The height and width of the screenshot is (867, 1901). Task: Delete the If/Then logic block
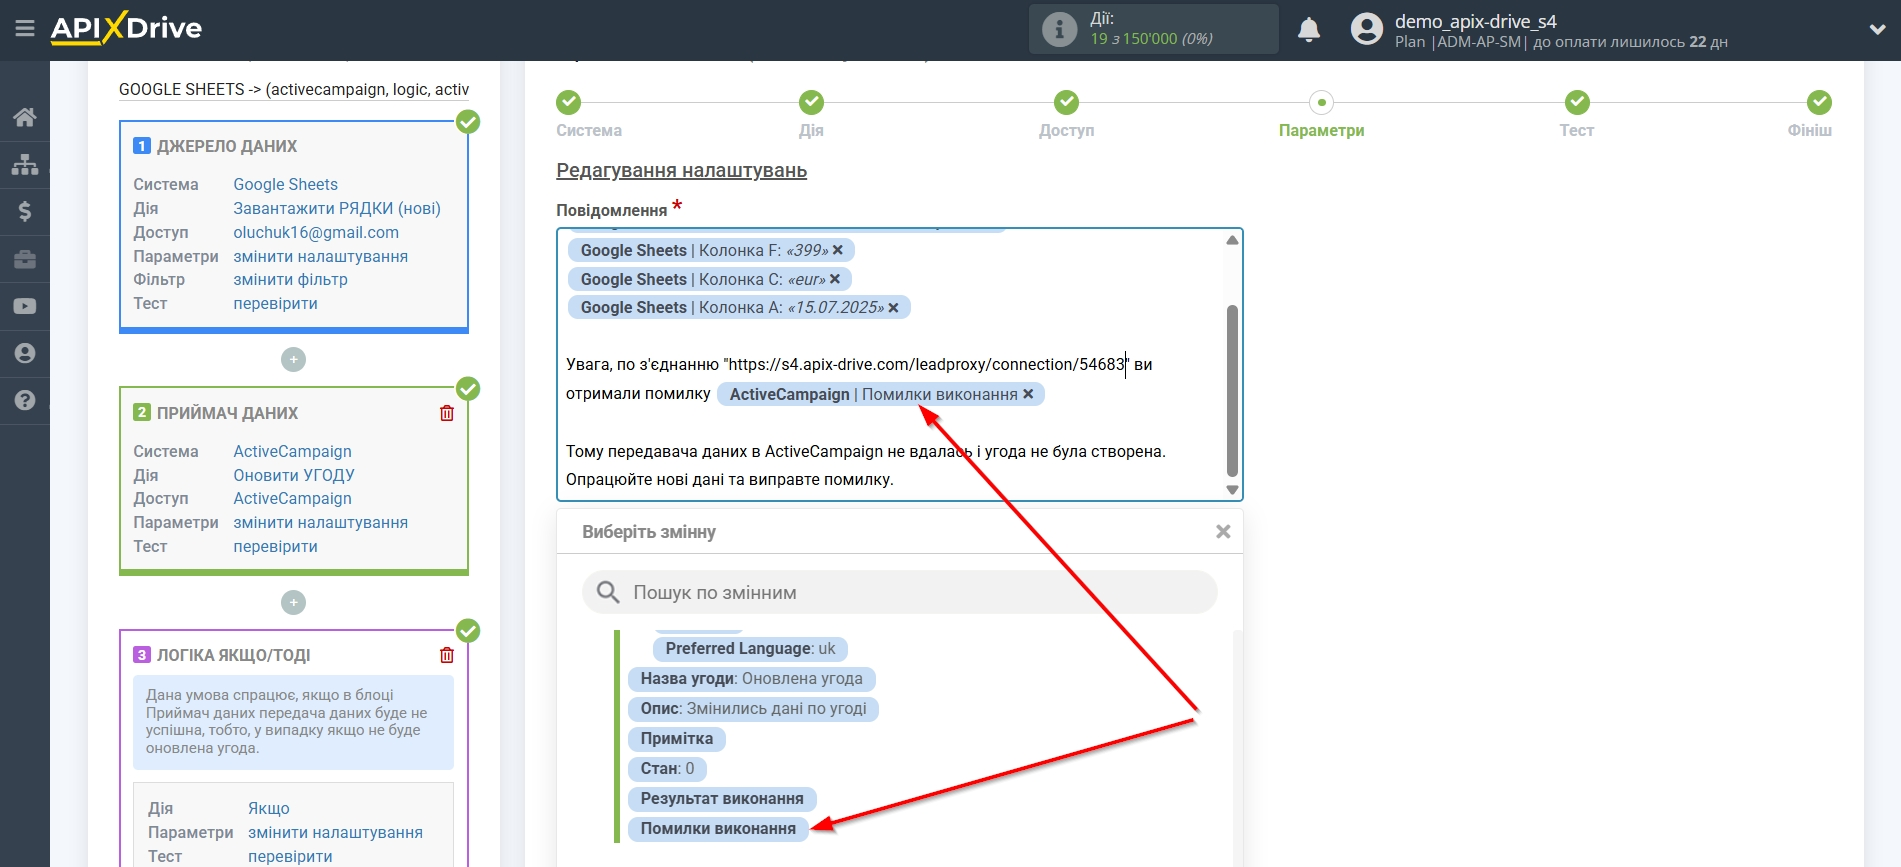pos(447,655)
